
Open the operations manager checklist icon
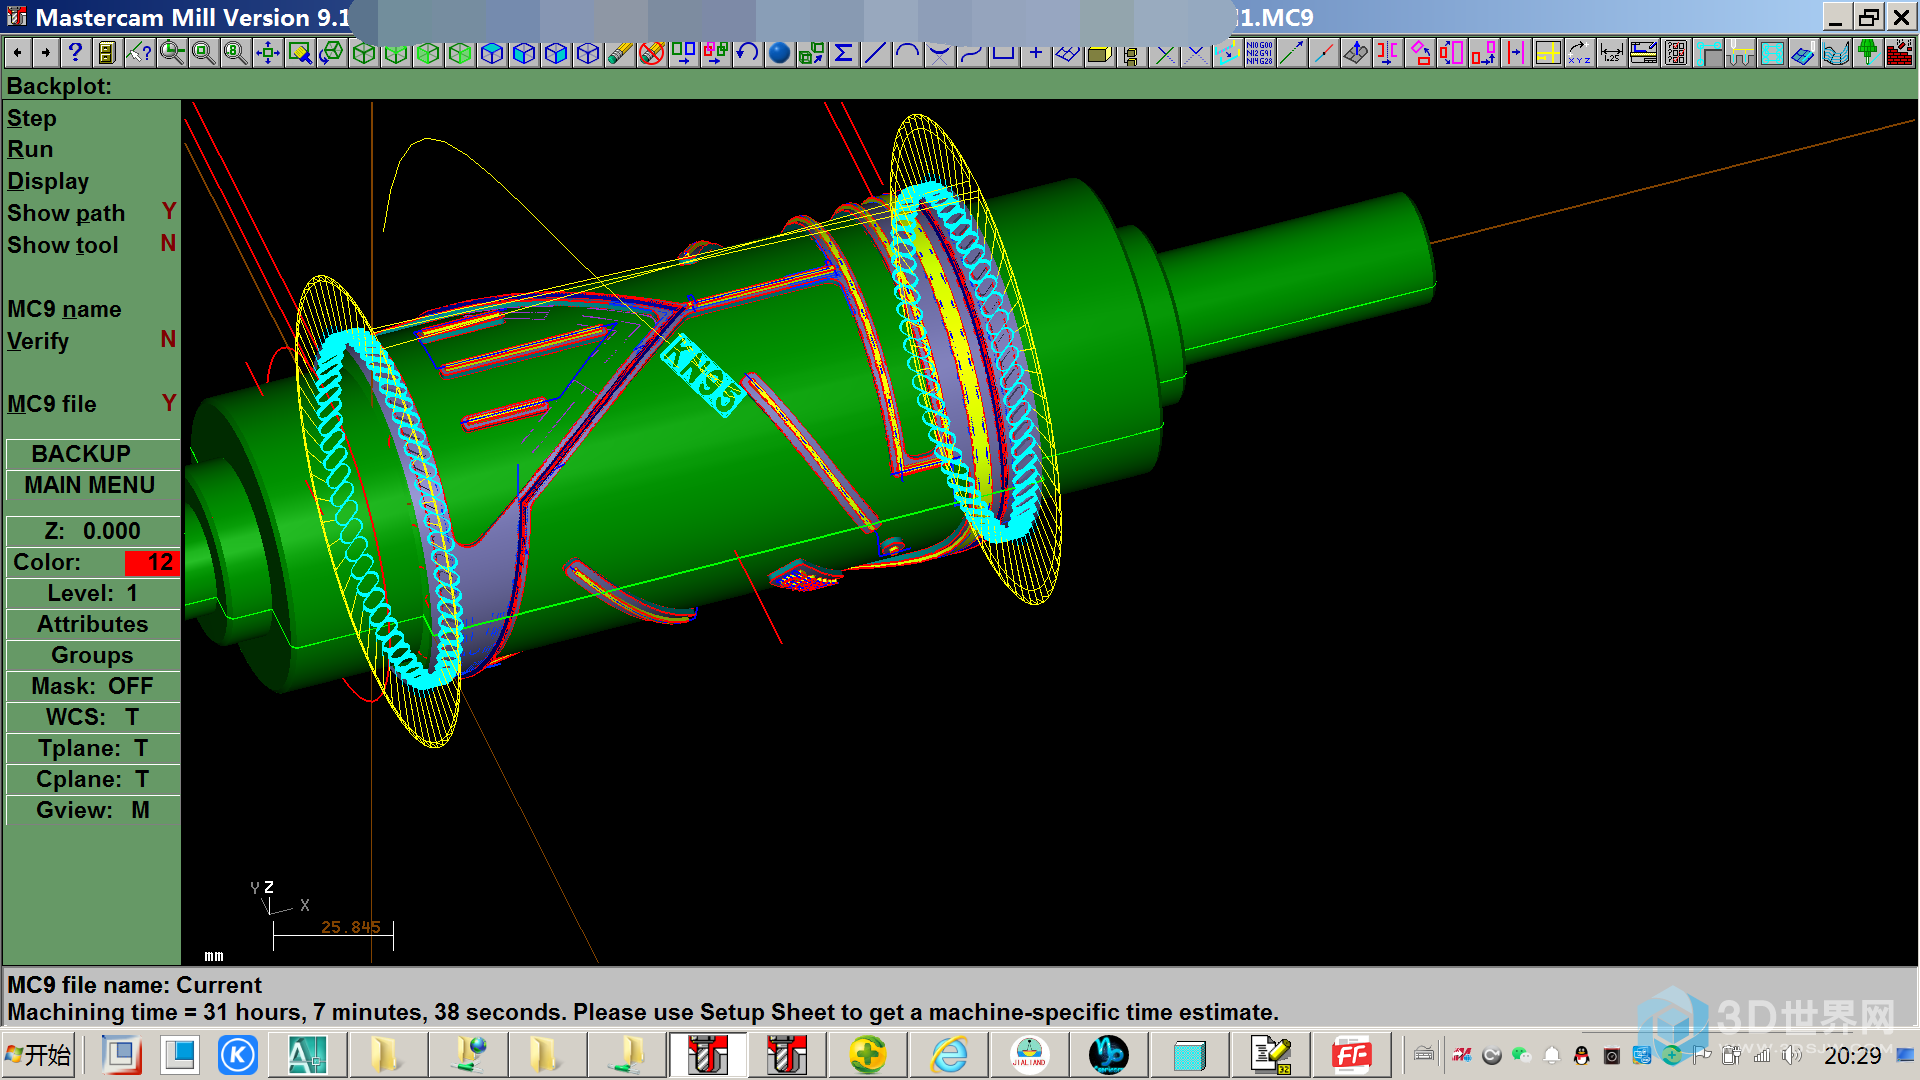point(1676,53)
